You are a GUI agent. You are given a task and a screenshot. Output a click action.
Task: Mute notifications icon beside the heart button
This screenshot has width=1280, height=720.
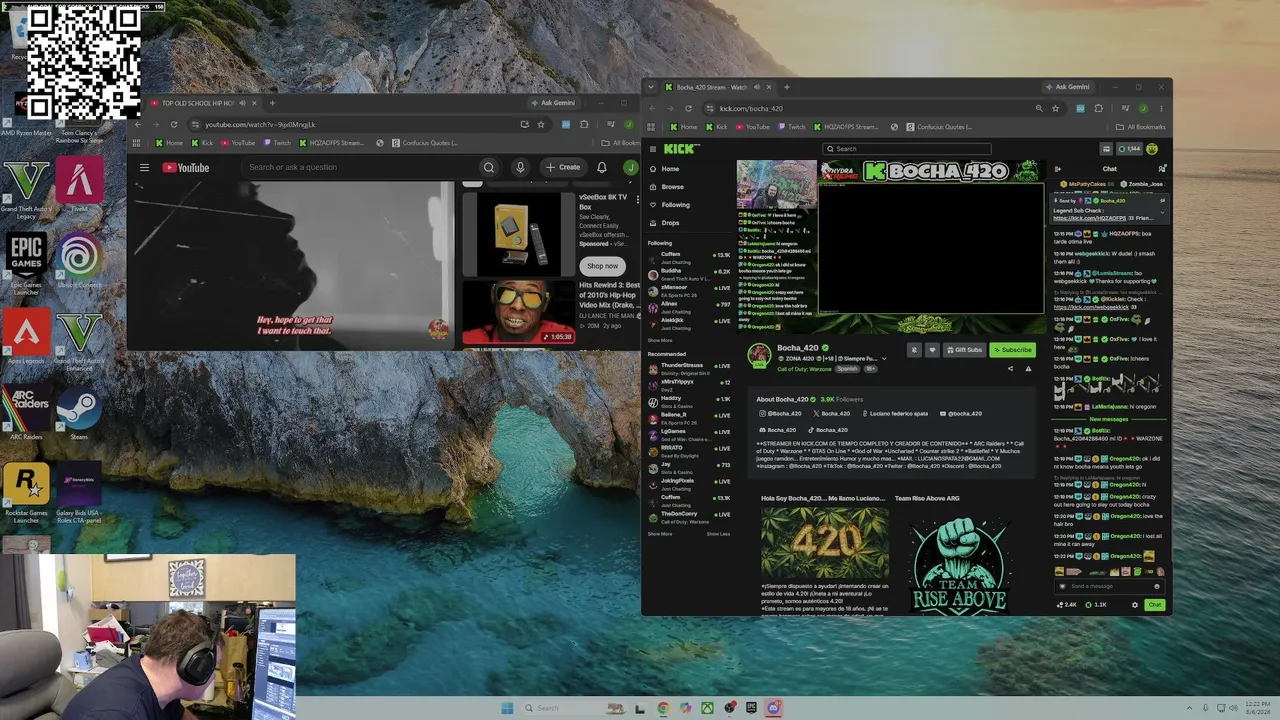click(914, 350)
